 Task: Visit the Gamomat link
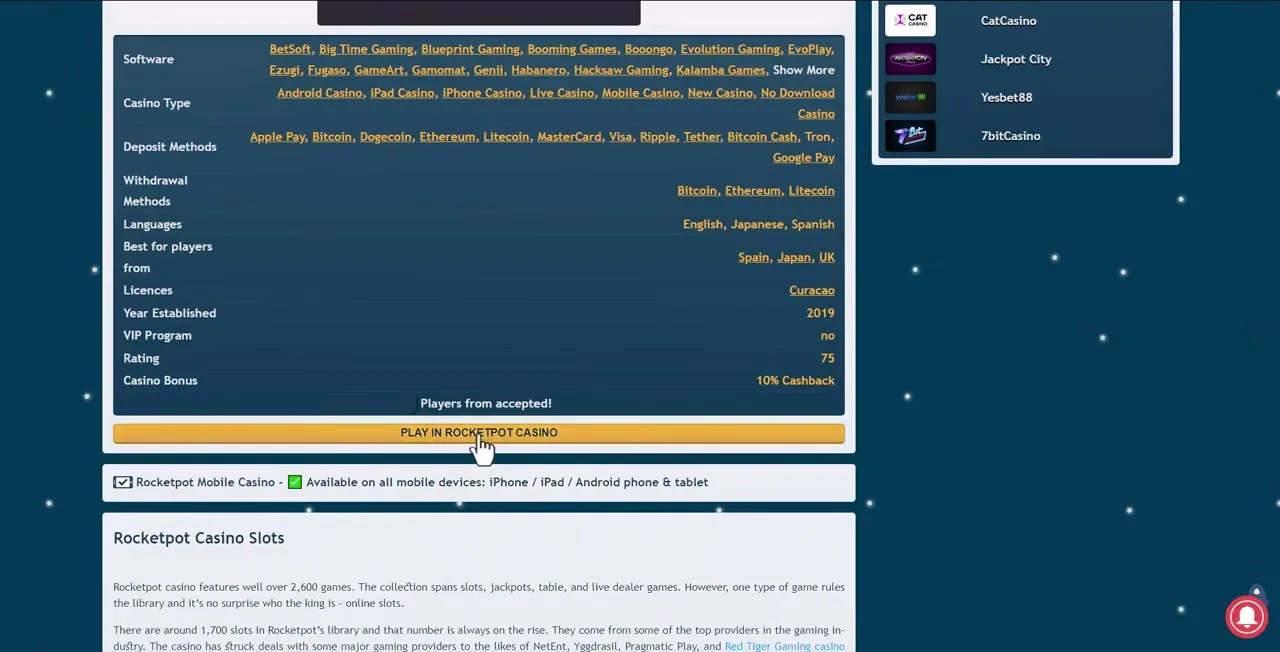(438, 70)
